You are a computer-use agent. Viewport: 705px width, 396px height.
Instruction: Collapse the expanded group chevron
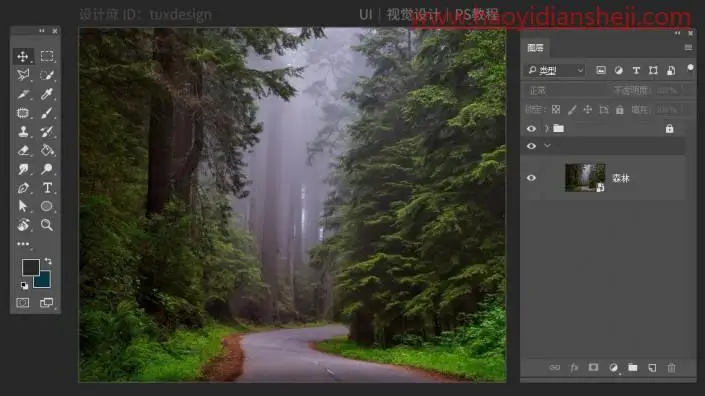[x=547, y=146]
